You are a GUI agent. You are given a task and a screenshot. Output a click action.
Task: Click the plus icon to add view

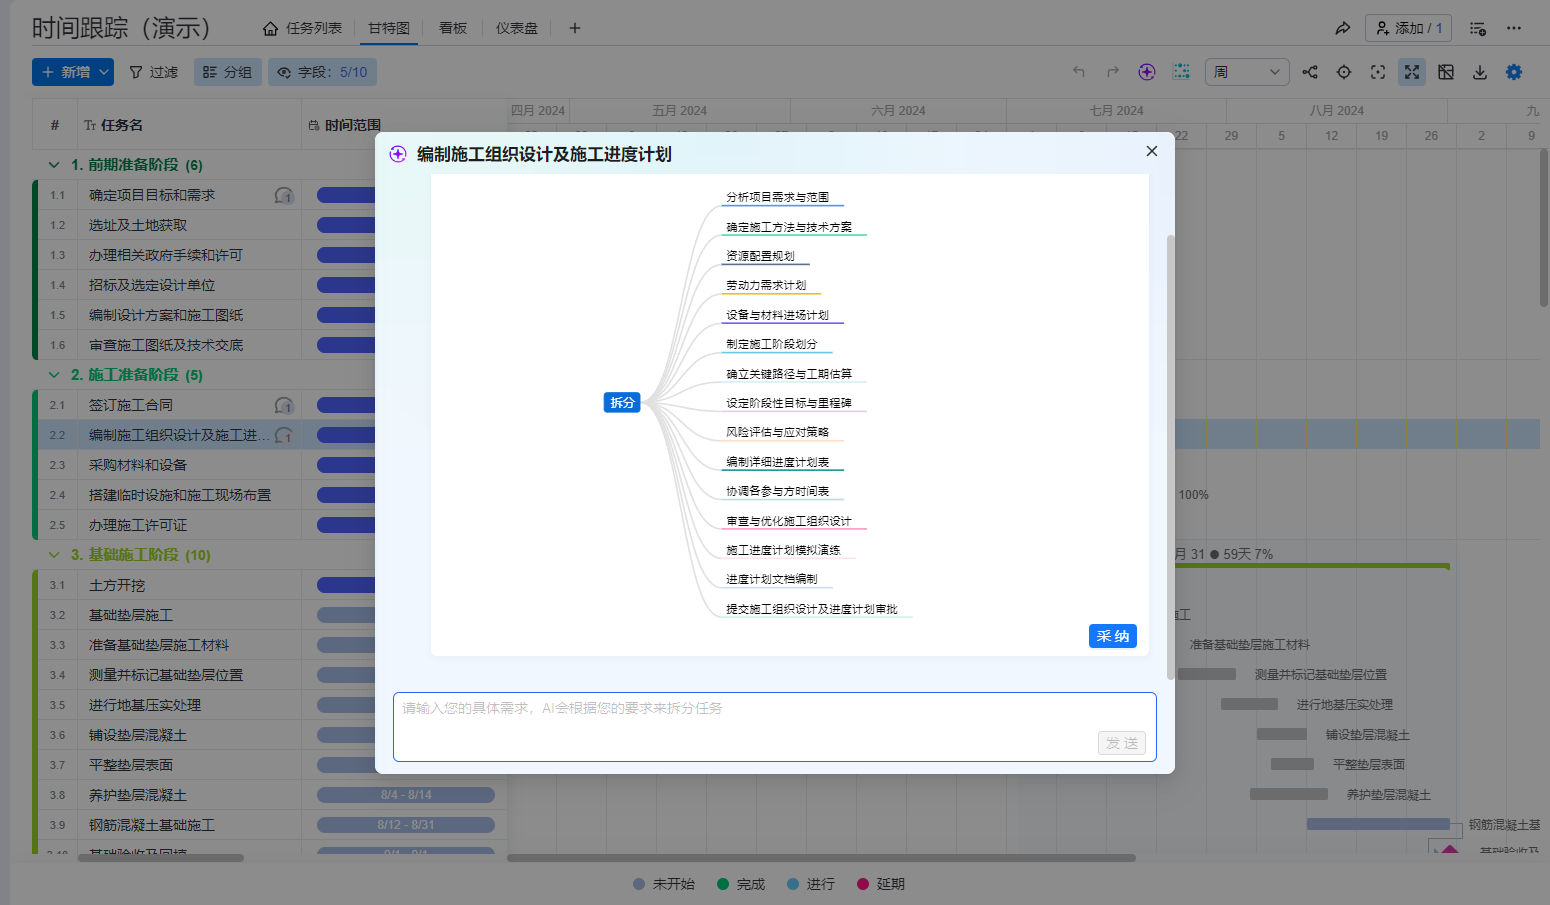click(575, 28)
